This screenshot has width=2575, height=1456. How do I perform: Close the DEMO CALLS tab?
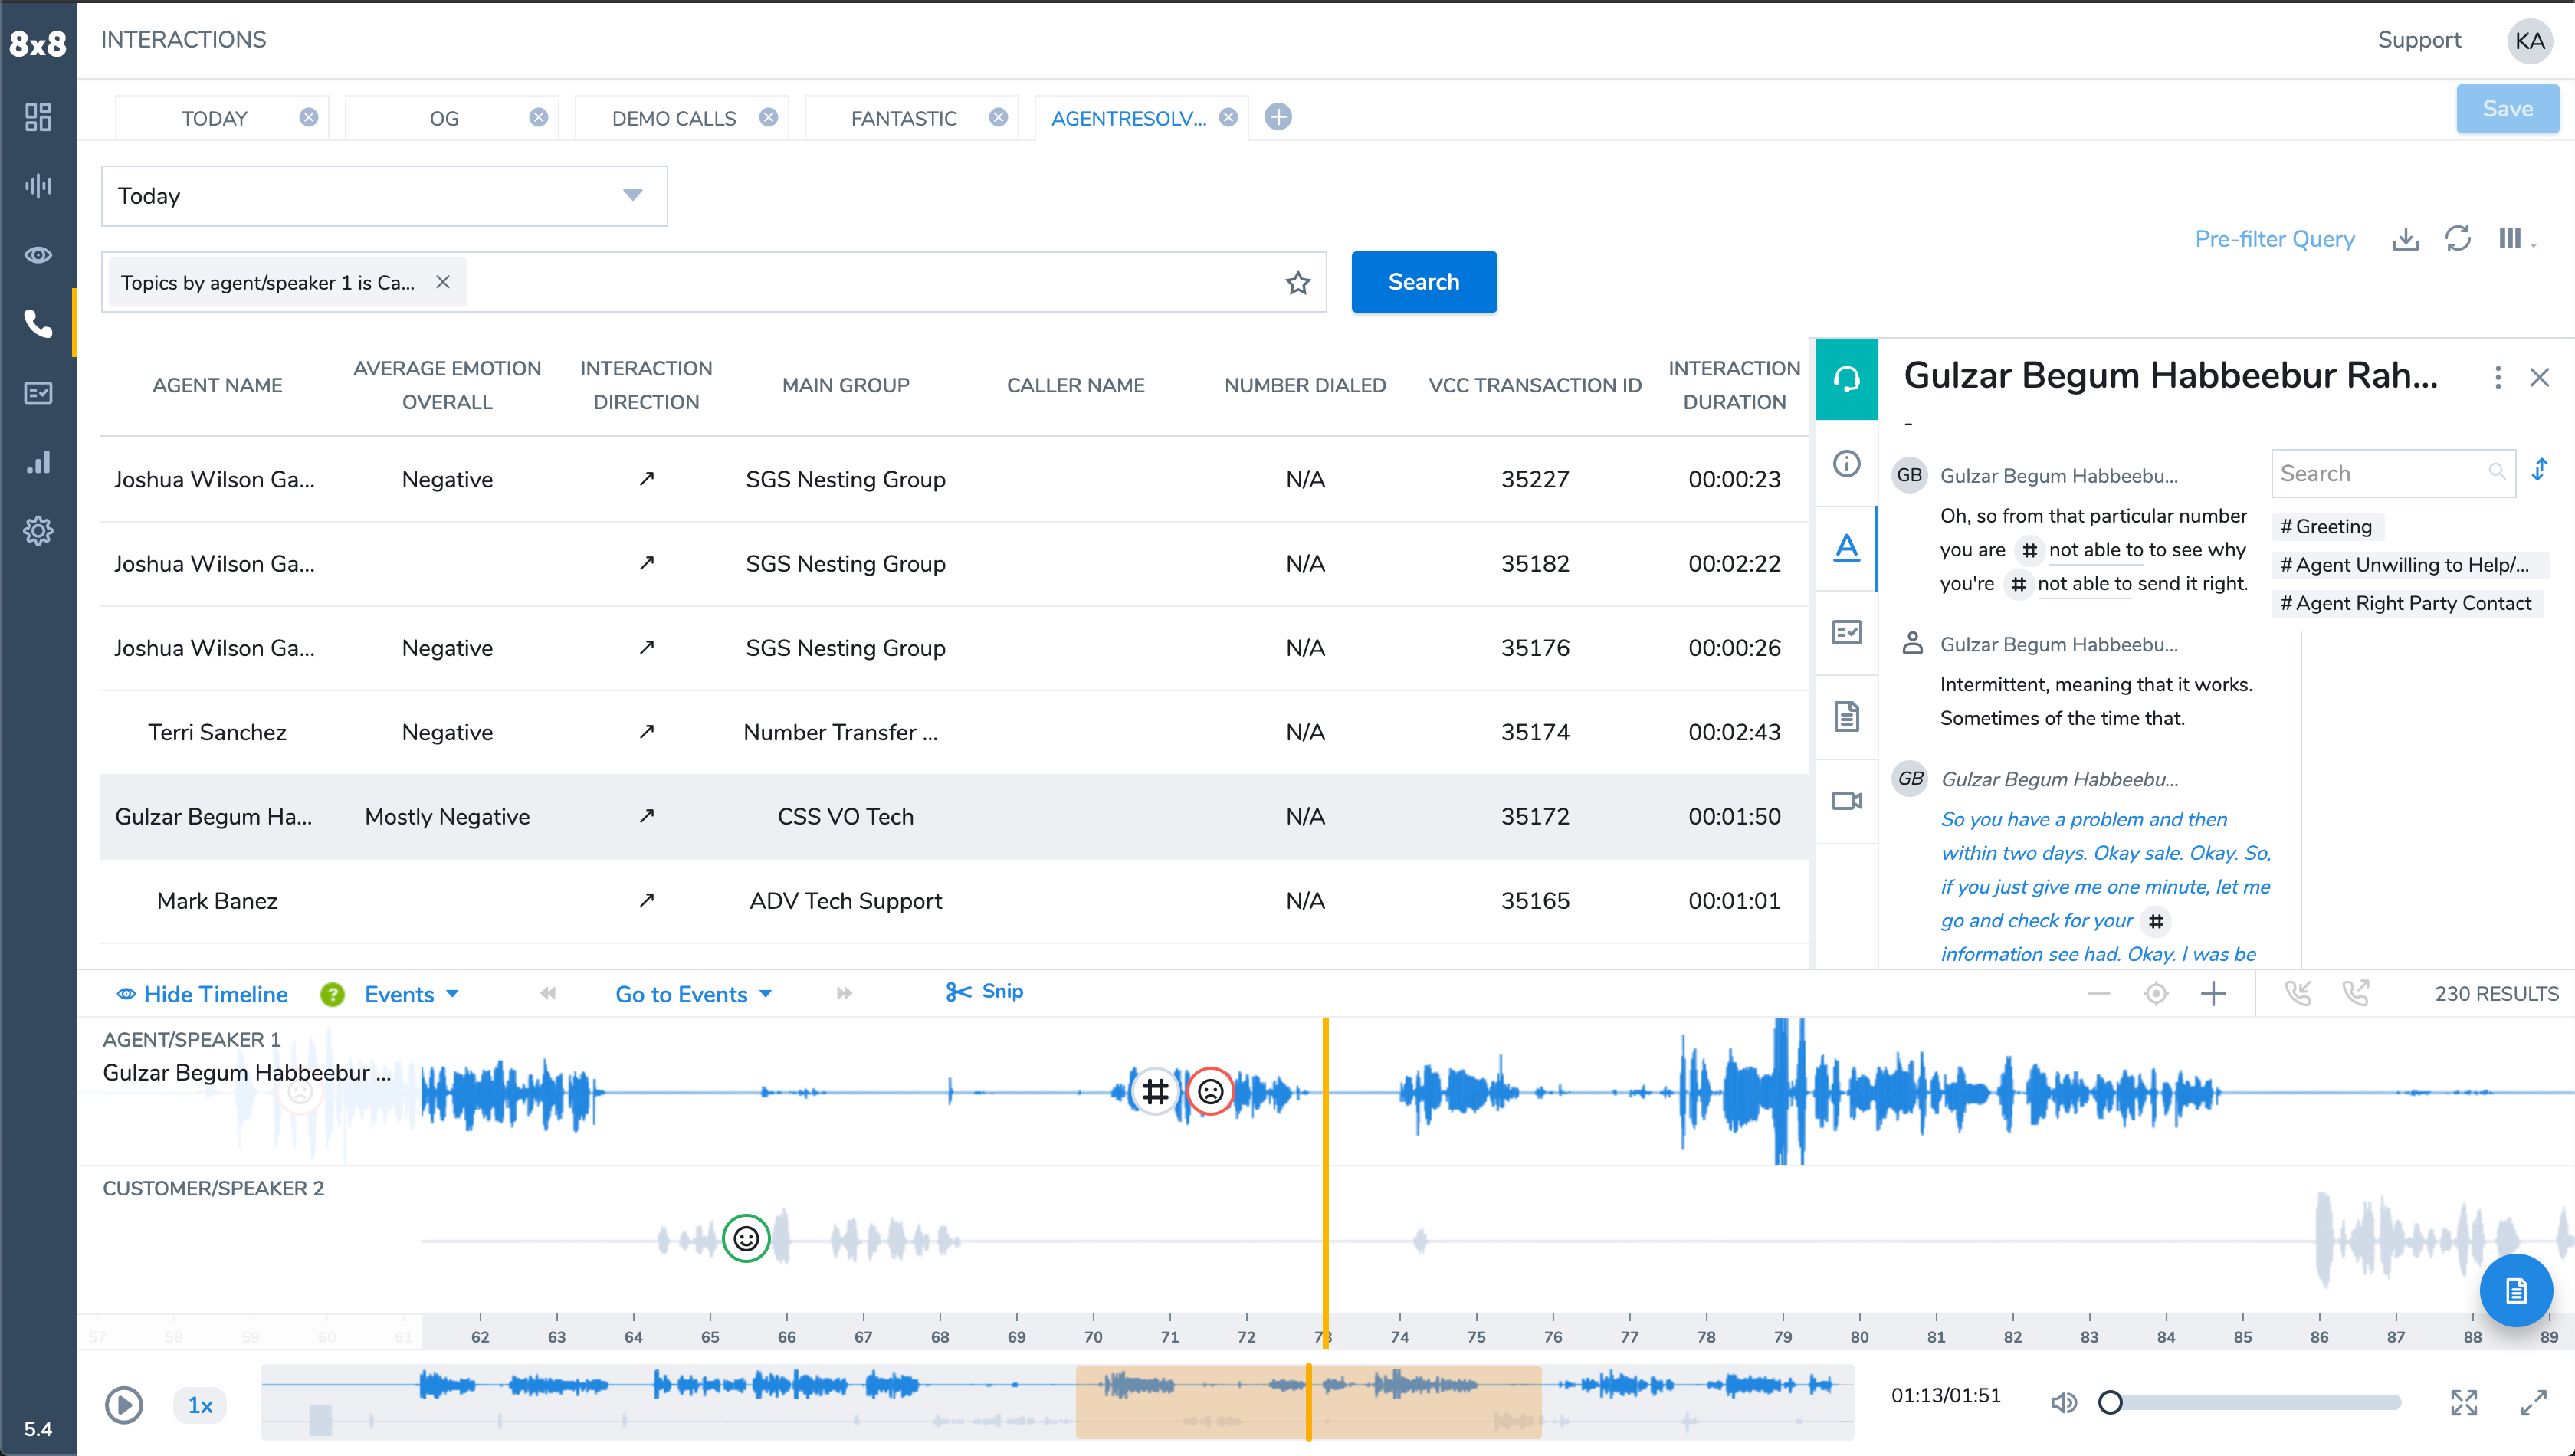(x=768, y=117)
